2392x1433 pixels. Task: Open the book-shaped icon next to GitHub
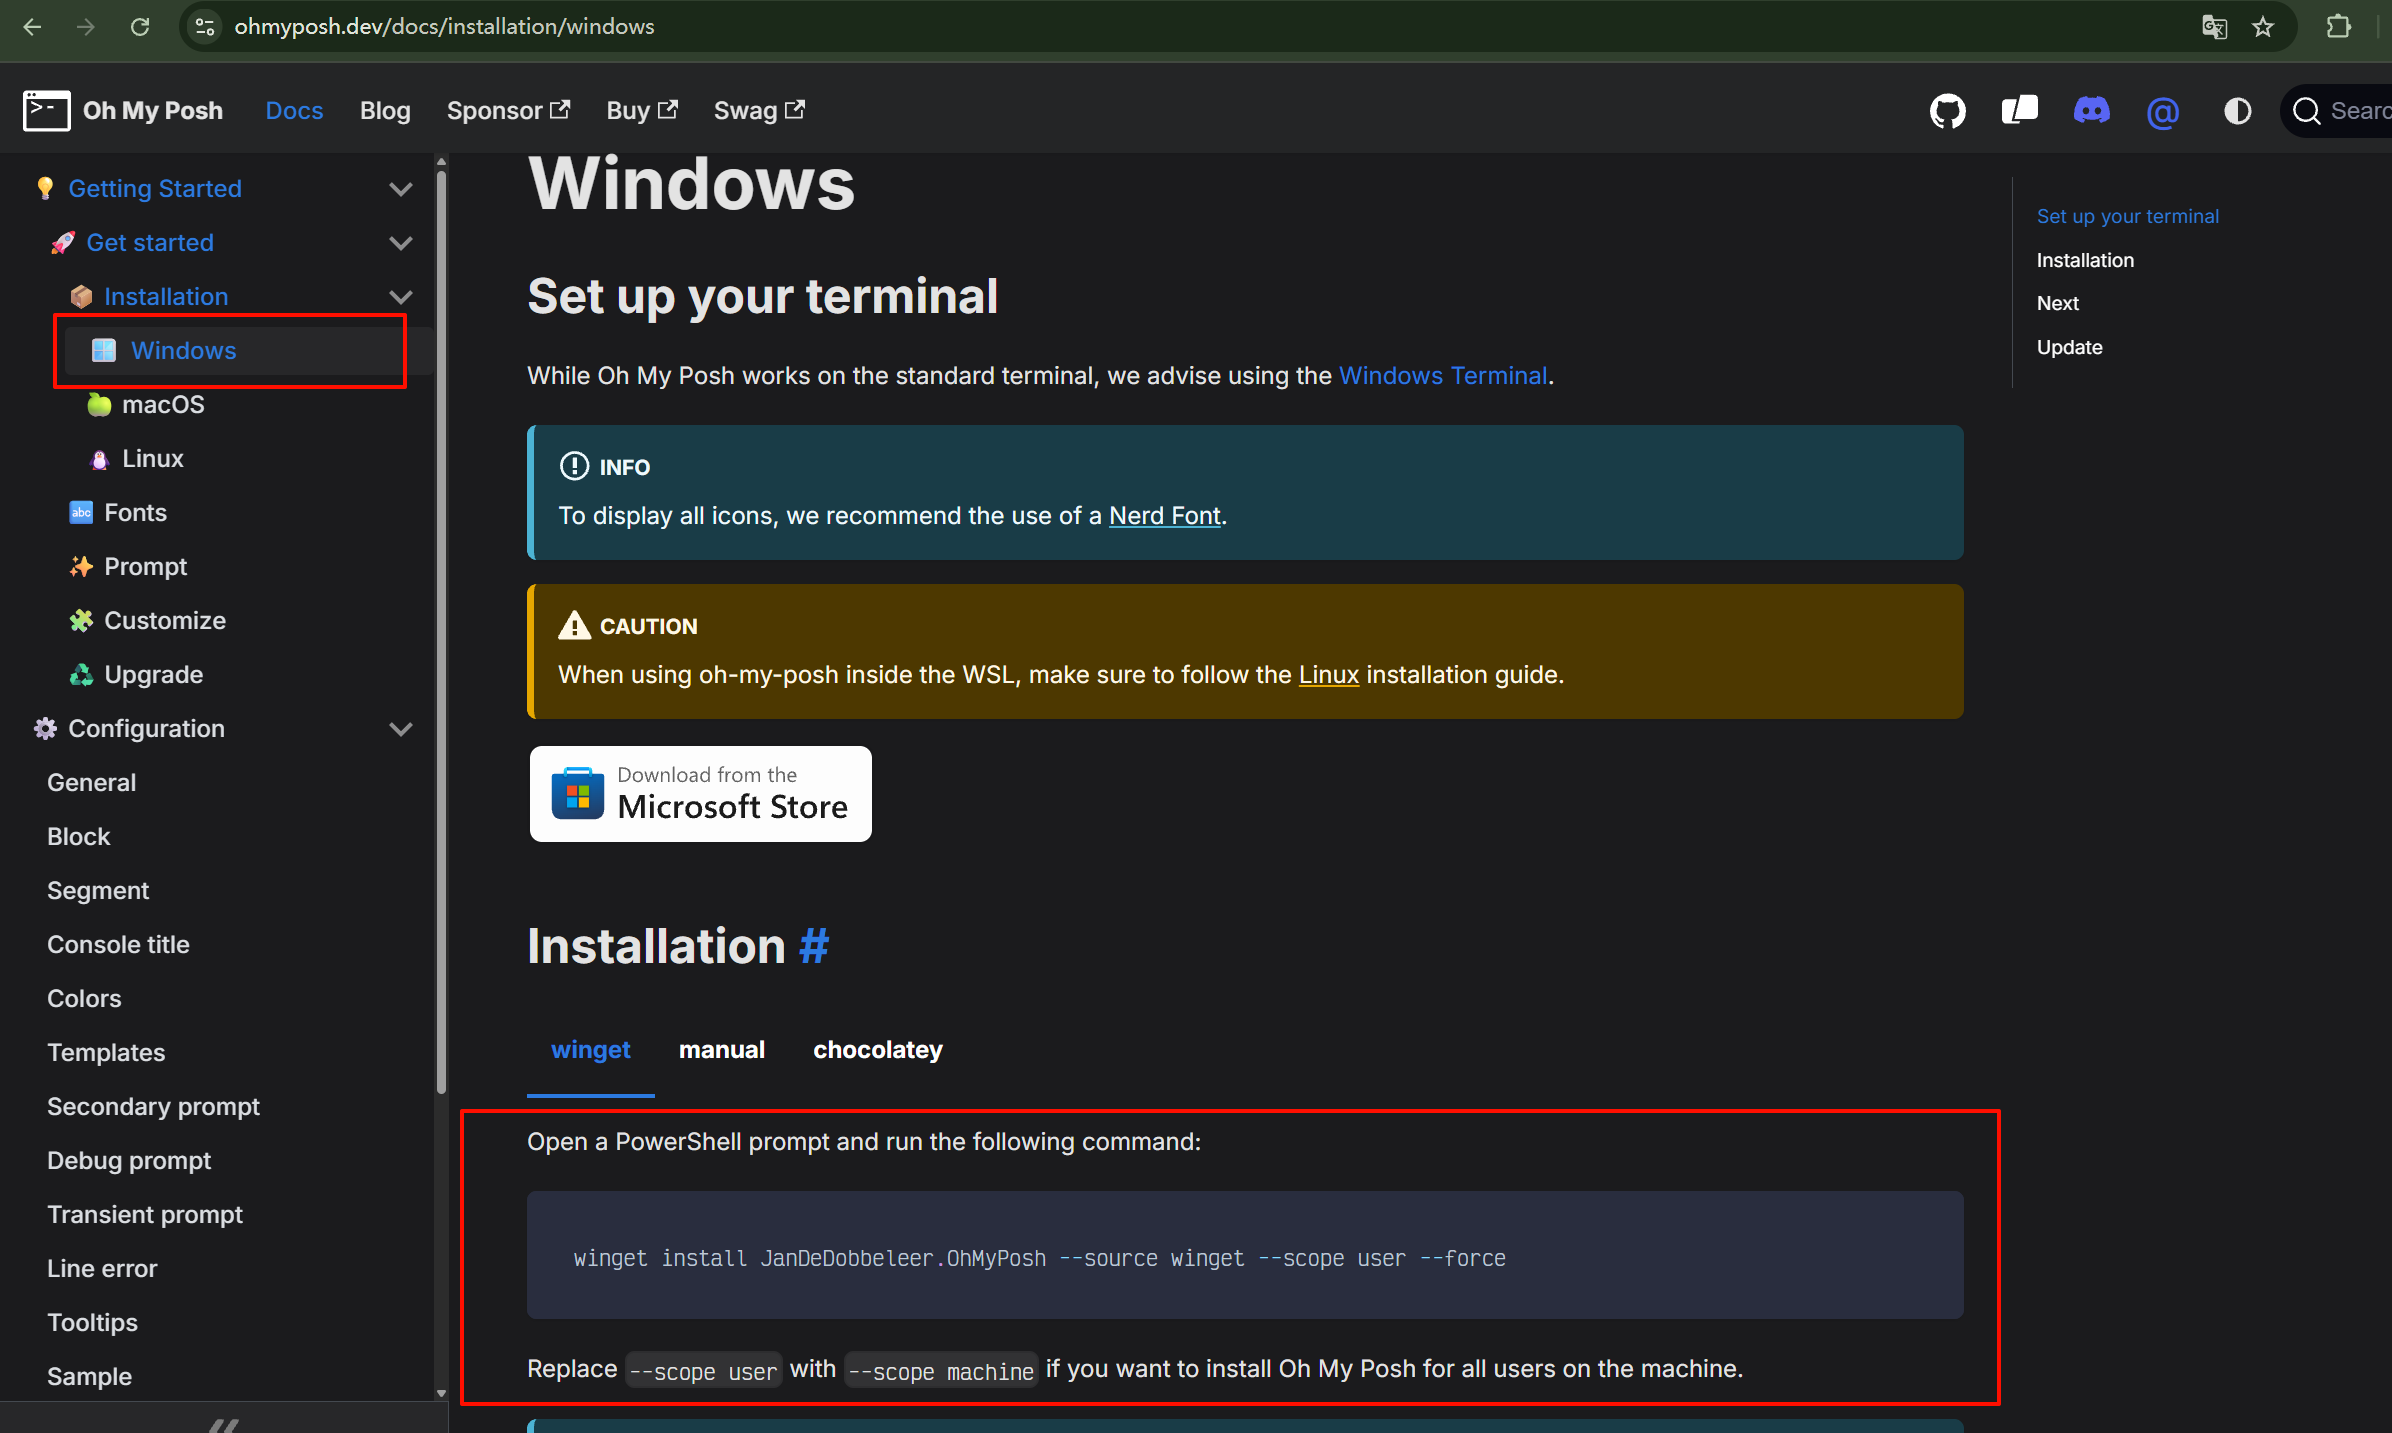pos(2019,110)
